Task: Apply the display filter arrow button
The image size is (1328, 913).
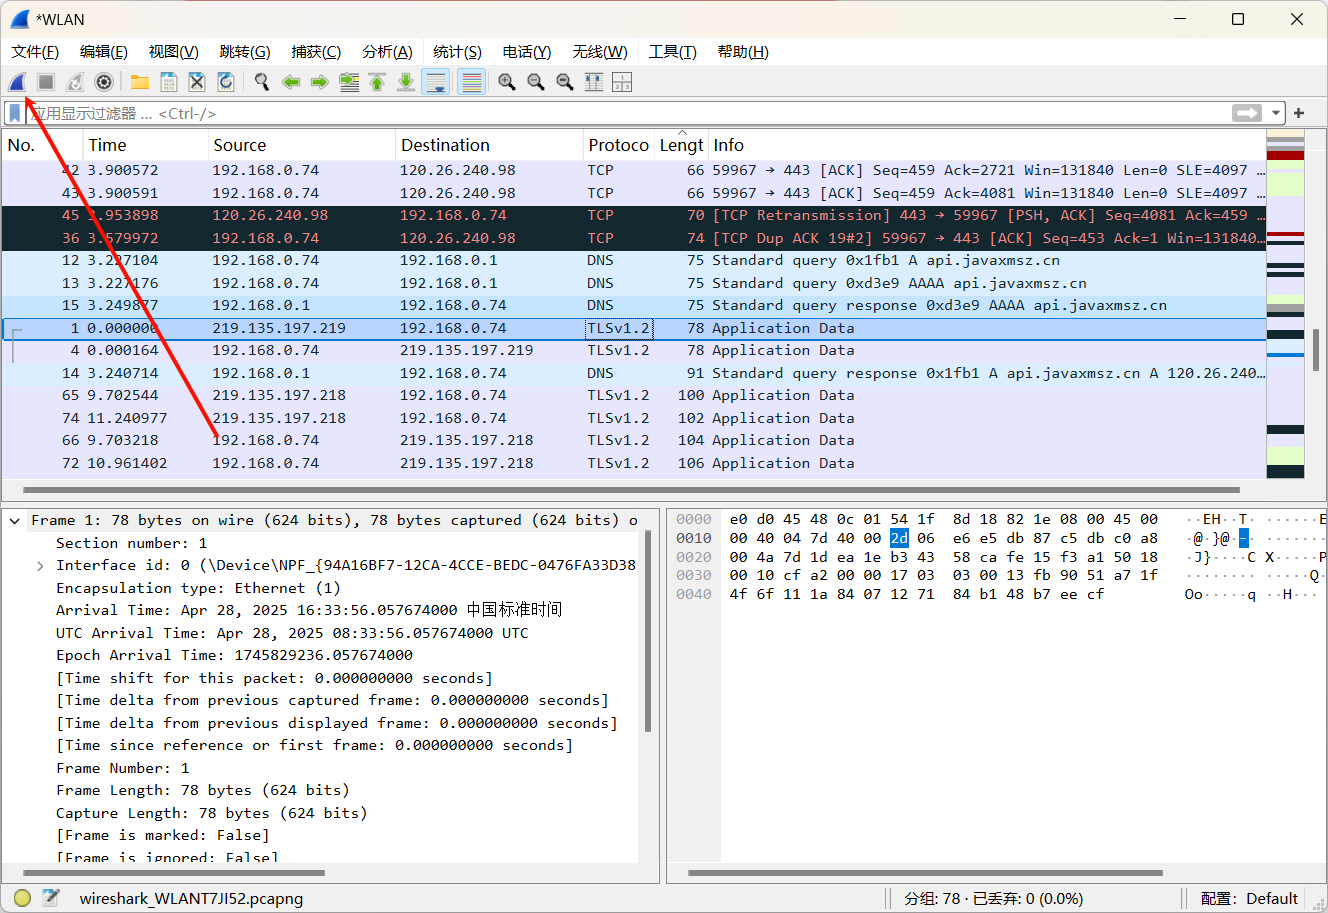Action: (1247, 113)
